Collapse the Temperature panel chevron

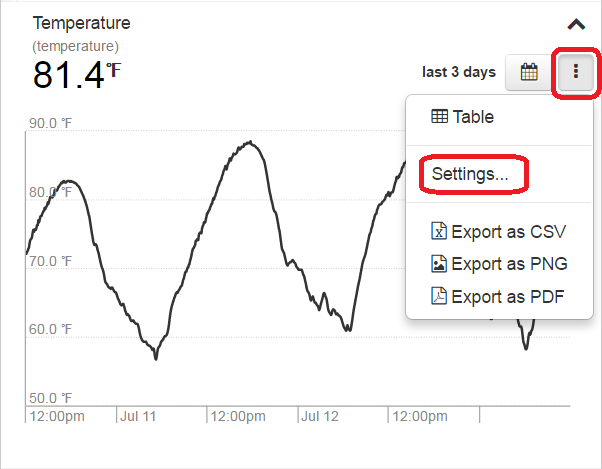click(576, 24)
